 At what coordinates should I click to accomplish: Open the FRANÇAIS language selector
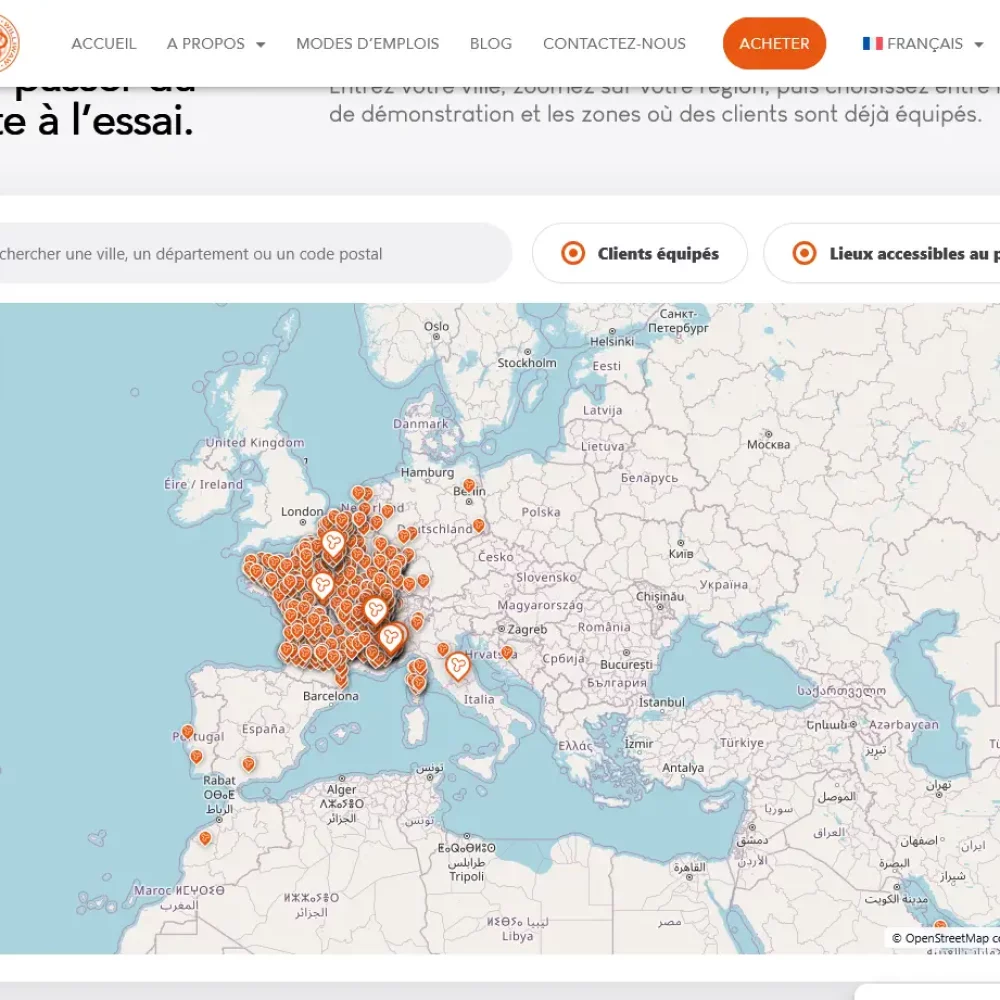(x=923, y=43)
